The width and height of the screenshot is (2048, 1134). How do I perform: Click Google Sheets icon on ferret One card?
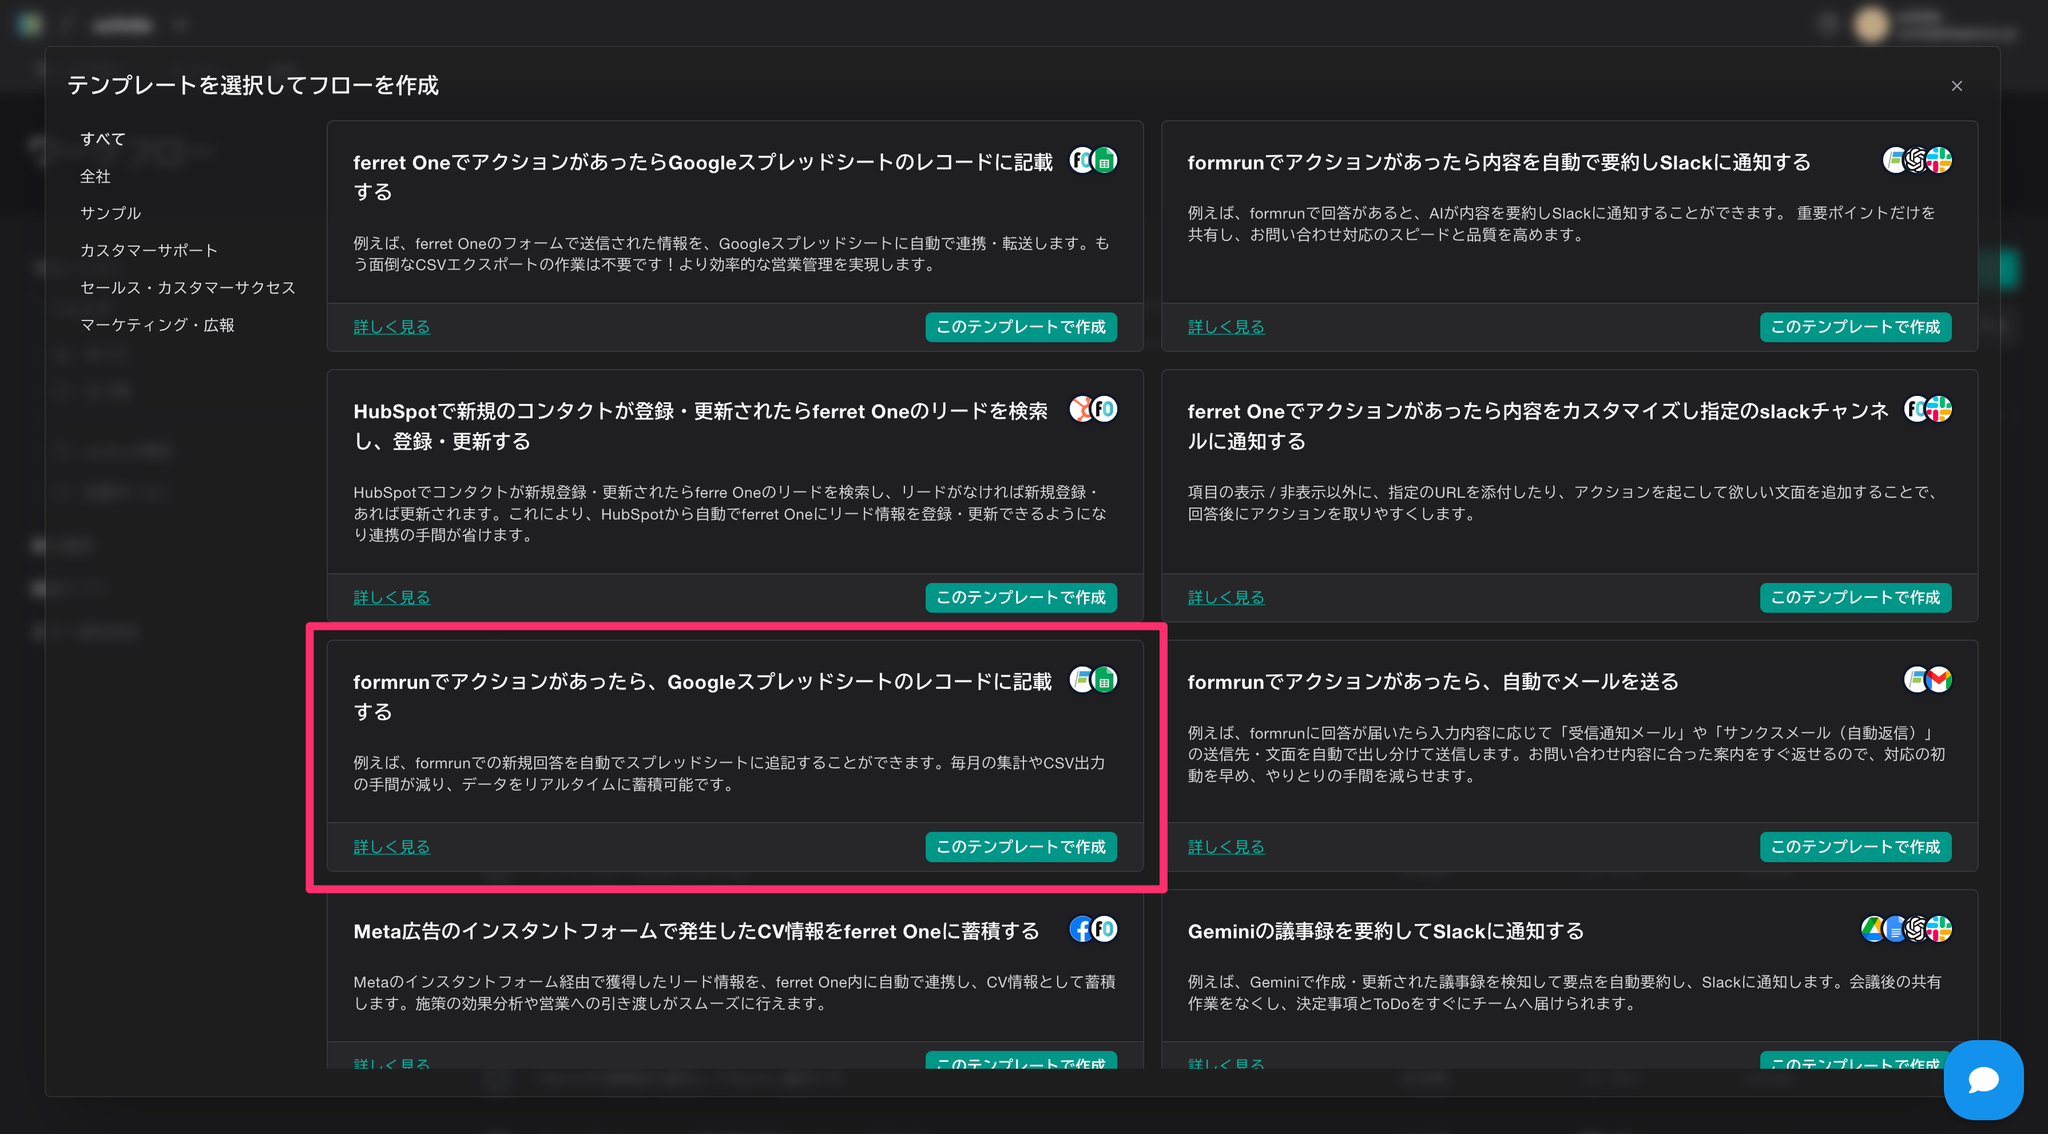pyautogui.click(x=1105, y=160)
